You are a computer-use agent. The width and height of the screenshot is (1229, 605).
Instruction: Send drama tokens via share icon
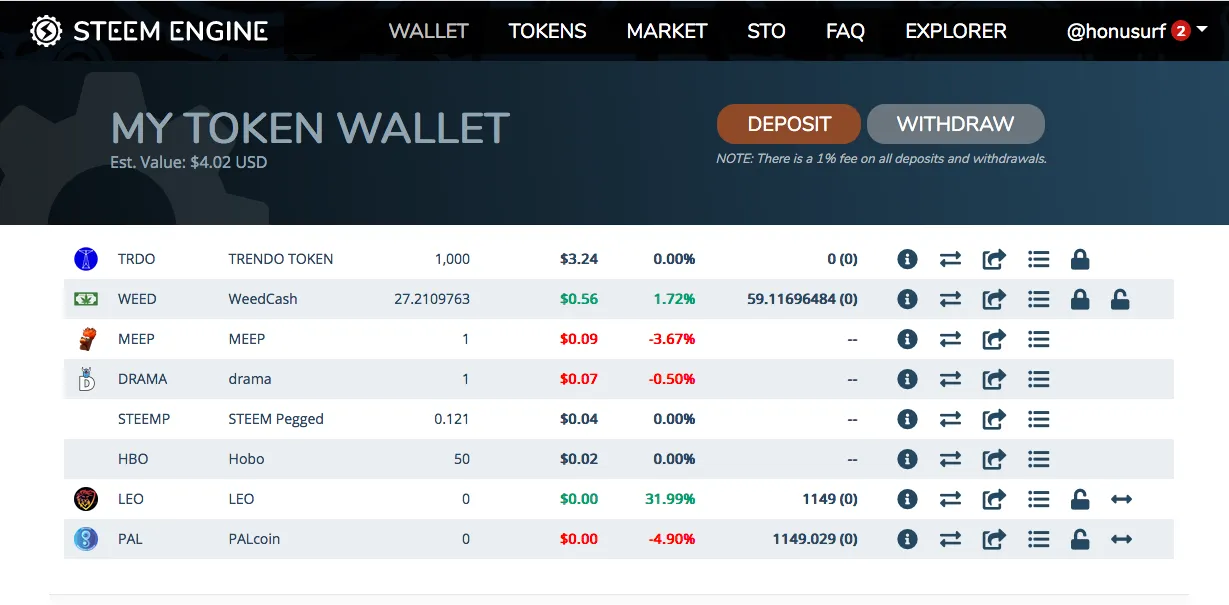(994, 379)
